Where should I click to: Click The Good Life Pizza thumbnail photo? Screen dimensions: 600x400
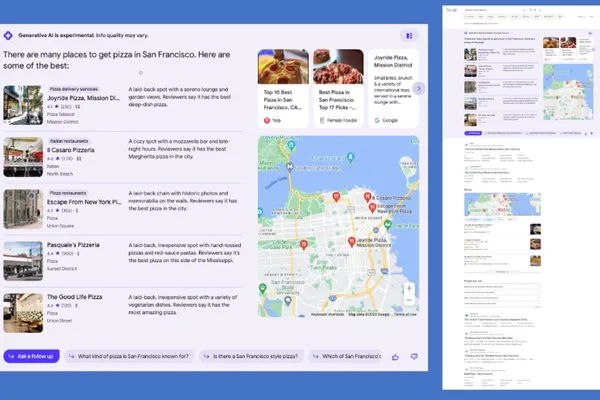[x=23, y=313]
